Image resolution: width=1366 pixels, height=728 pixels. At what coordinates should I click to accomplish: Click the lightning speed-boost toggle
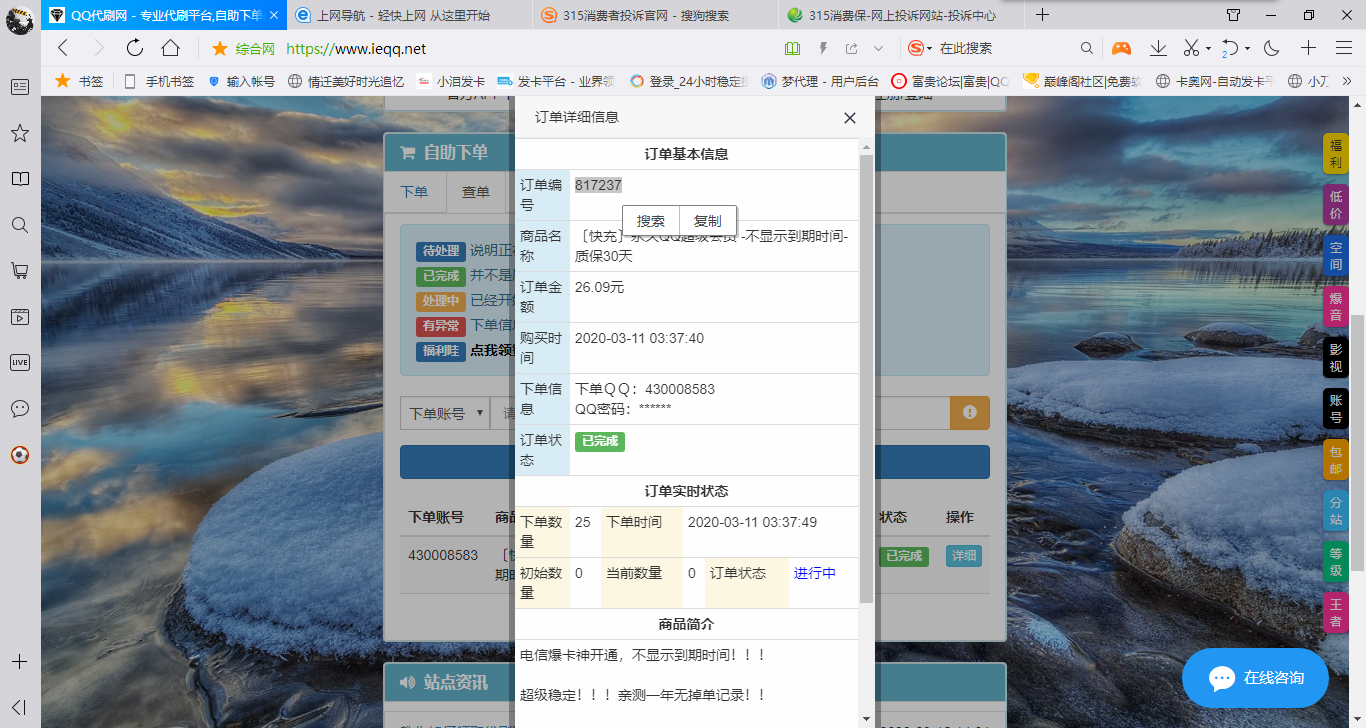pos(822,47)
